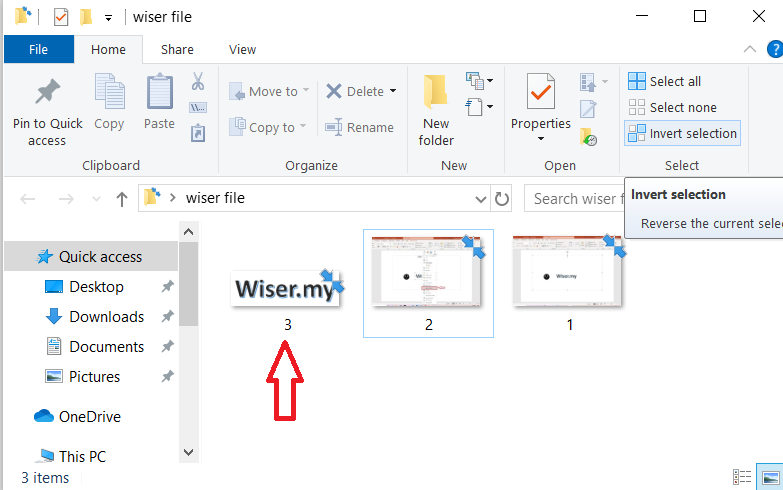Switch to the View tab

(x=242, y=49)
